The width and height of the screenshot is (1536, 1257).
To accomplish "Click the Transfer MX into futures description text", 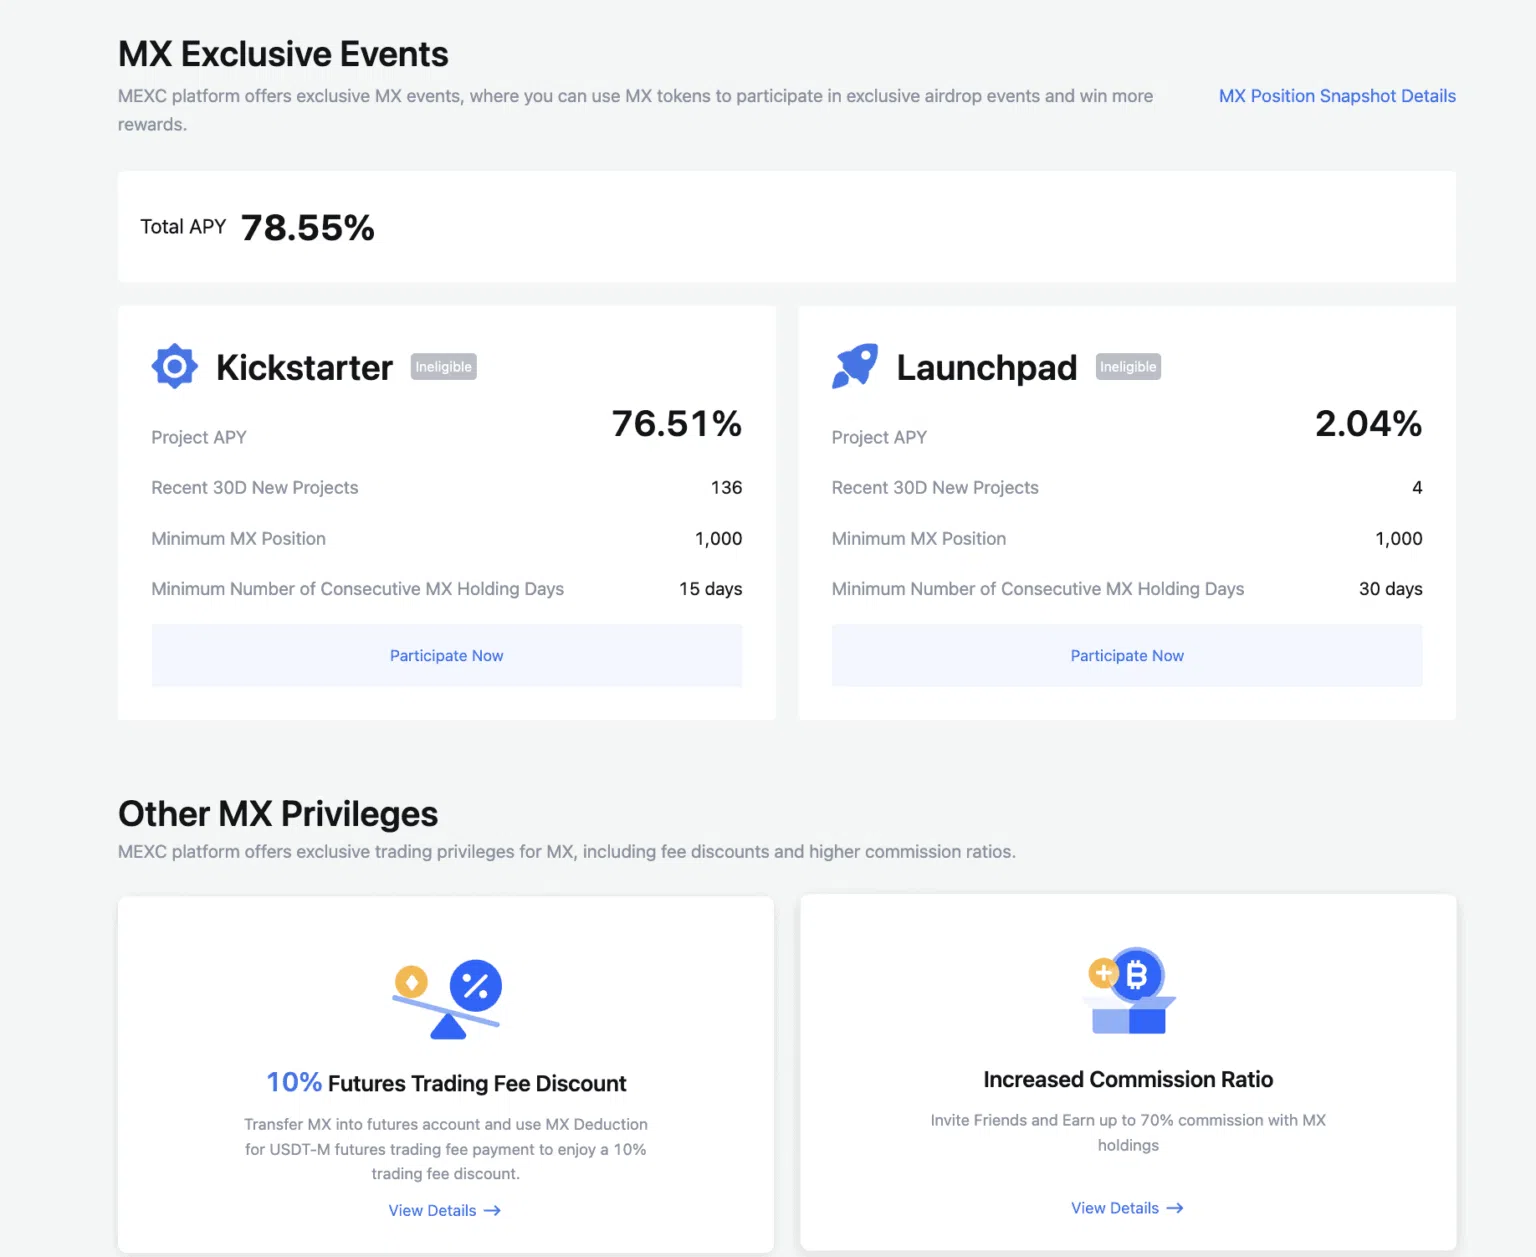I will [x=446, y=1149].
